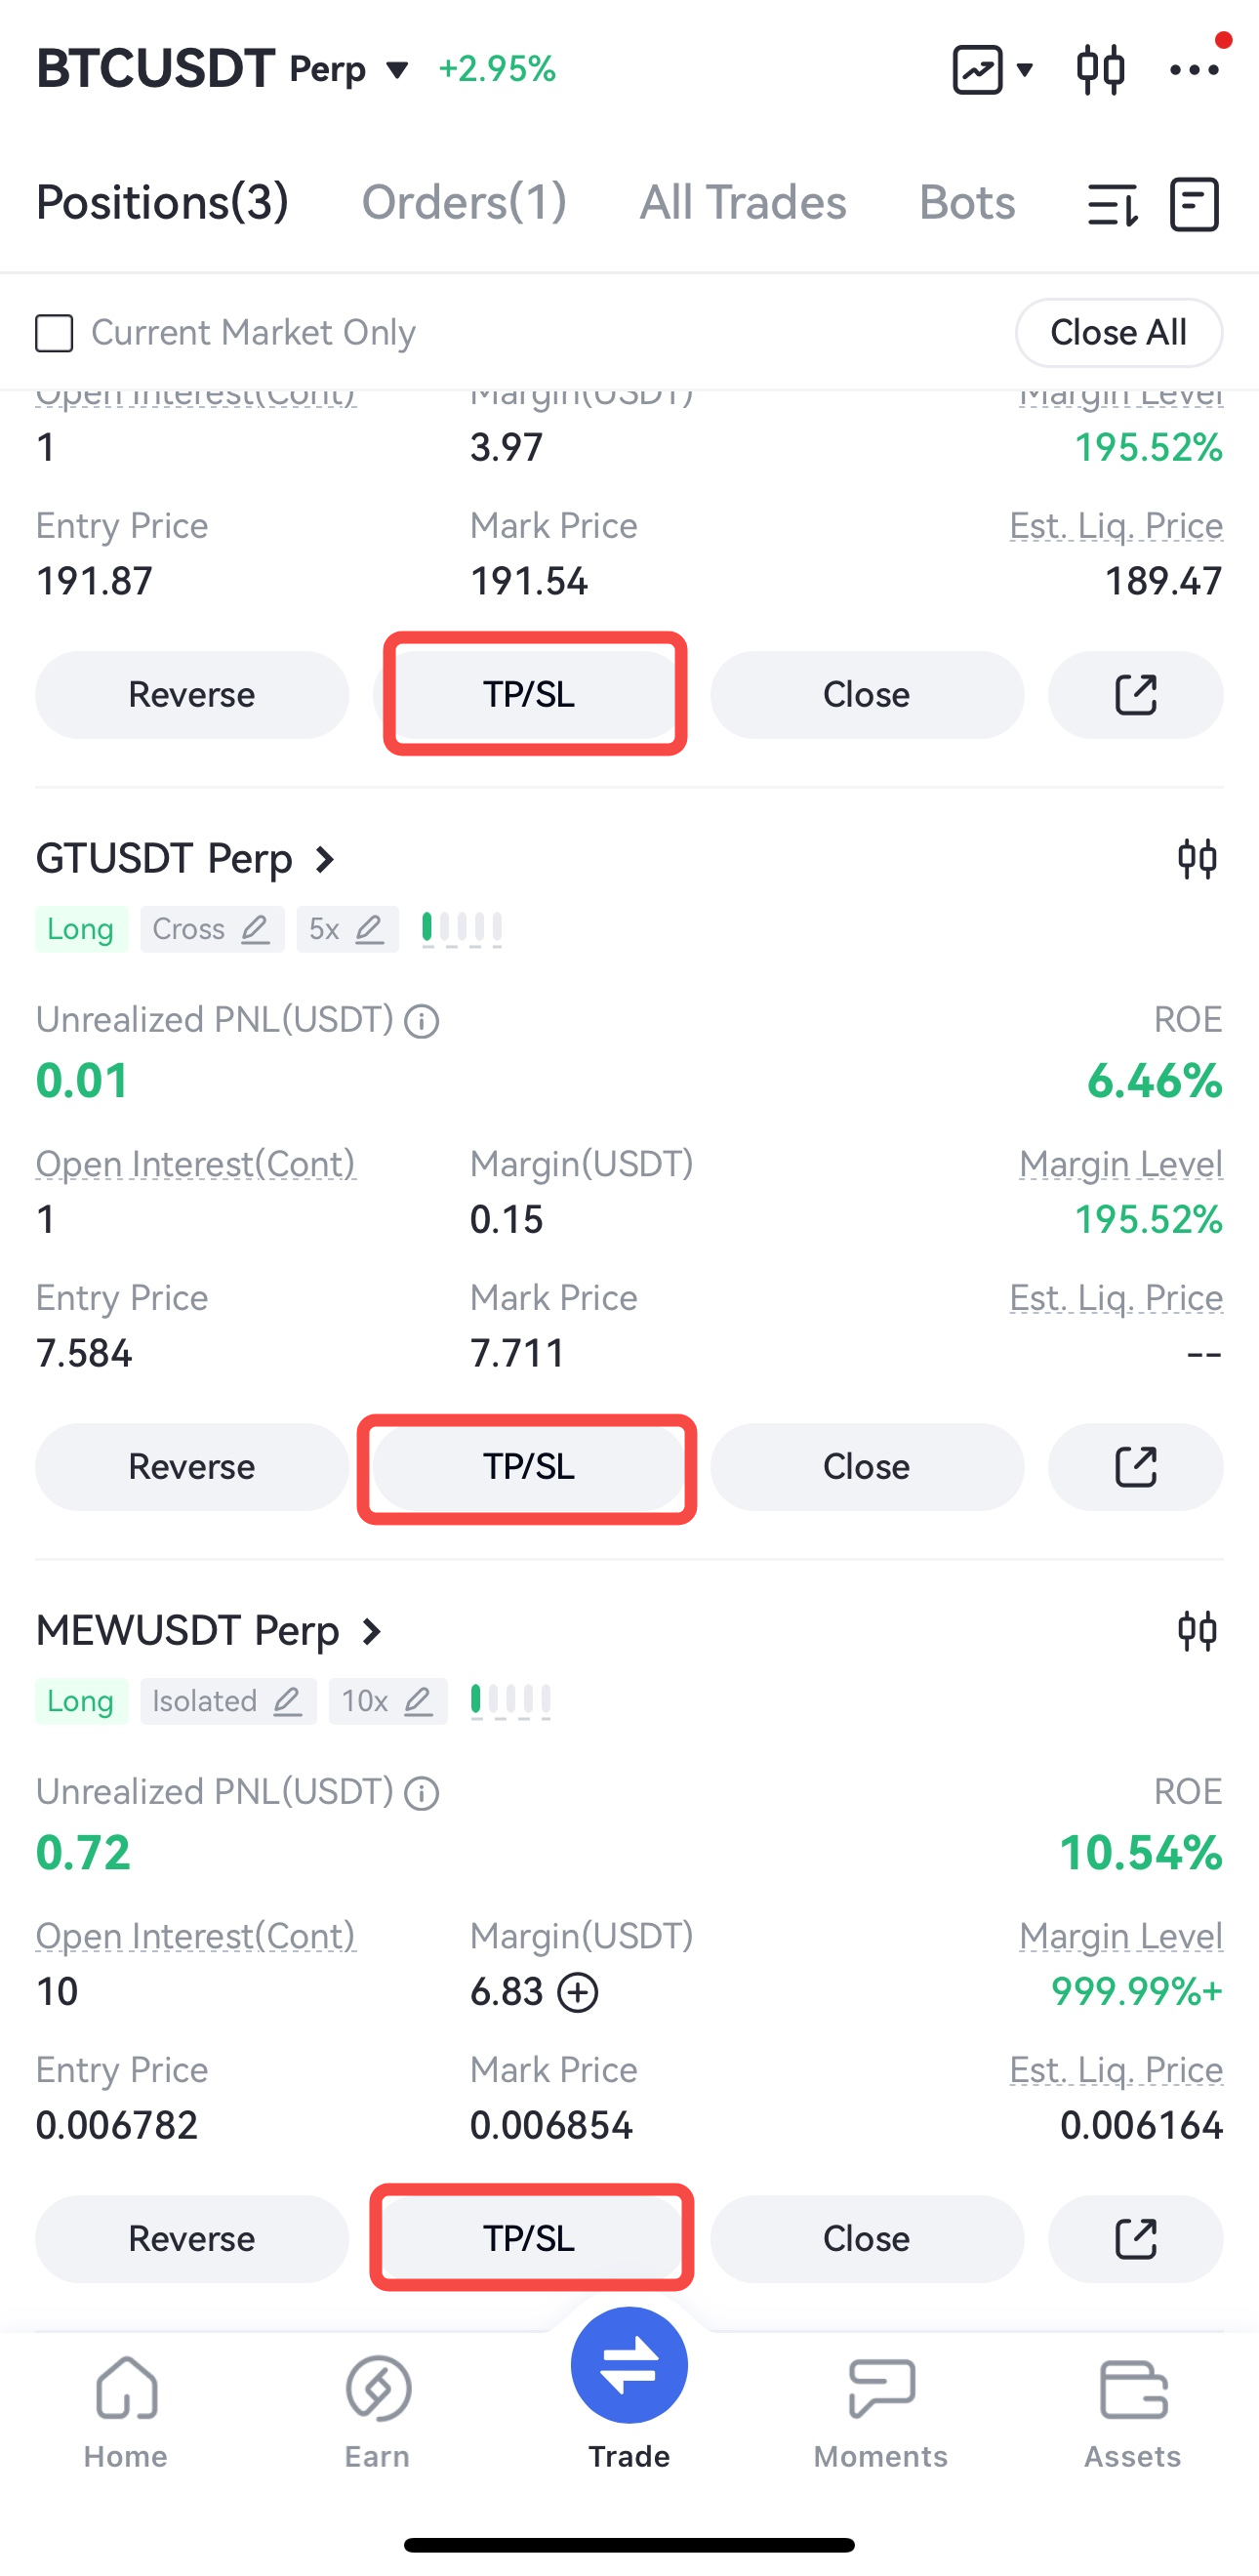This screenshot has height=2576, width=1259.
Task: Open the order history notes icon
Action: point(1194,205)
